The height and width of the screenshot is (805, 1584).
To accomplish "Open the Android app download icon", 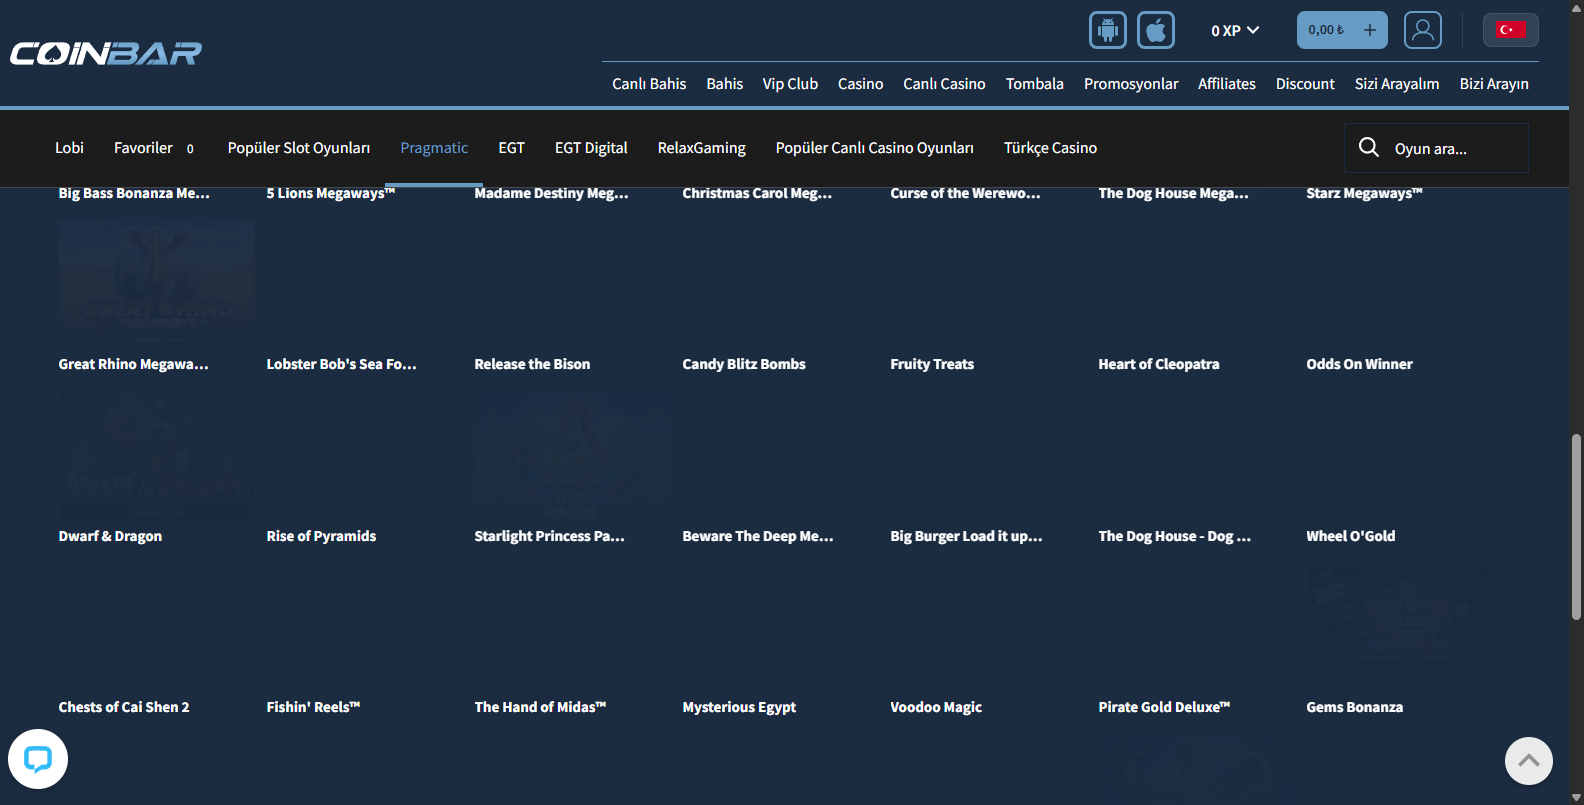I will pos(1108,30).
